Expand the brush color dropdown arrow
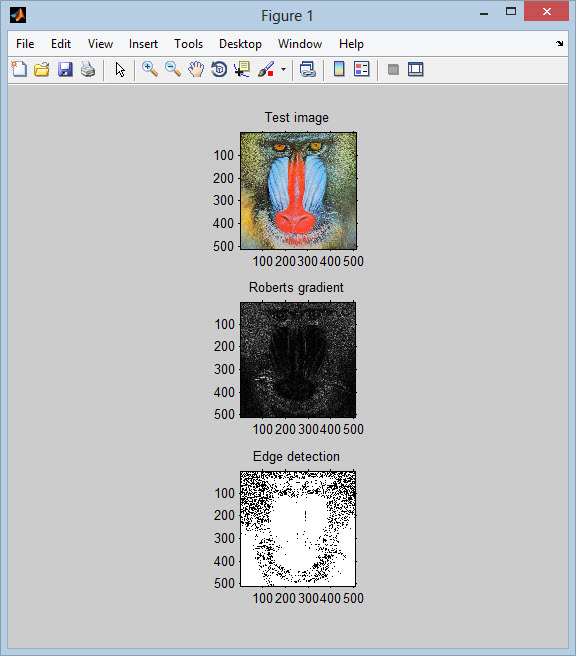The width and height of the screenshot is (576, 656). tap(283, 69)
